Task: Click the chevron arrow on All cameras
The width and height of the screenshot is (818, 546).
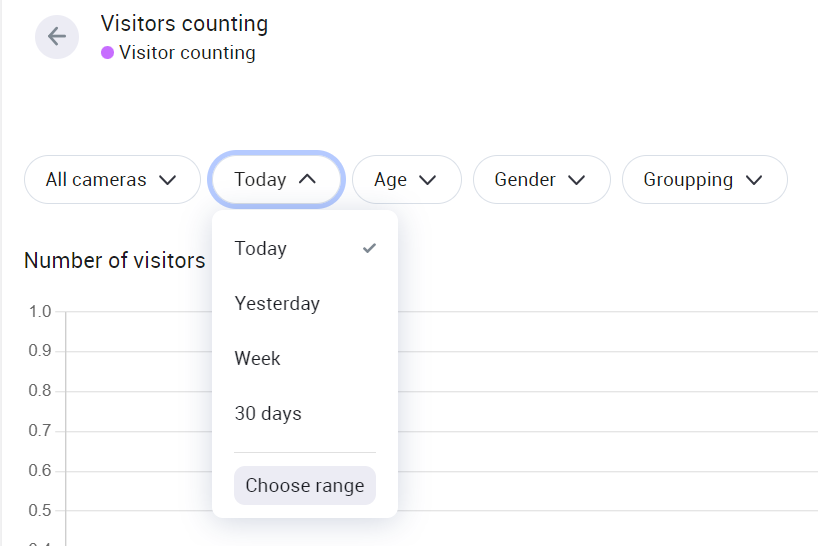Action: click(x=168, y=180)
